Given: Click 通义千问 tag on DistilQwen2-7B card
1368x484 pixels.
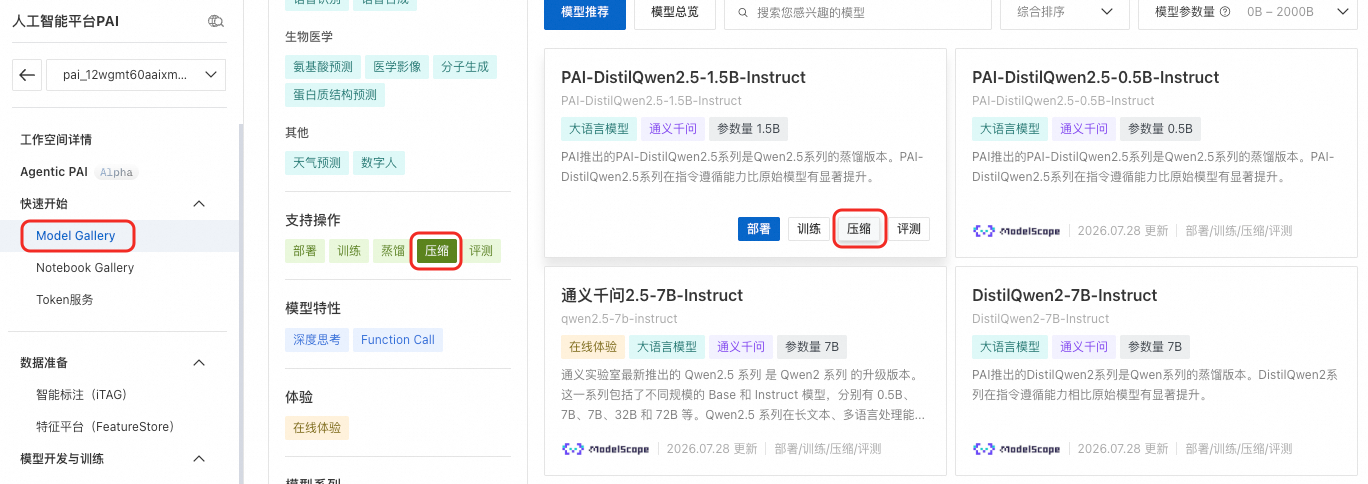Looking at the screenshot, I should (x=1084, y=347).
